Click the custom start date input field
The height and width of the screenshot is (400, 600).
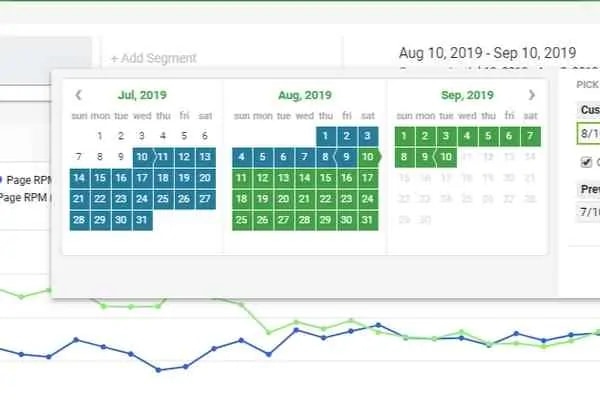(x=589, y=134)
